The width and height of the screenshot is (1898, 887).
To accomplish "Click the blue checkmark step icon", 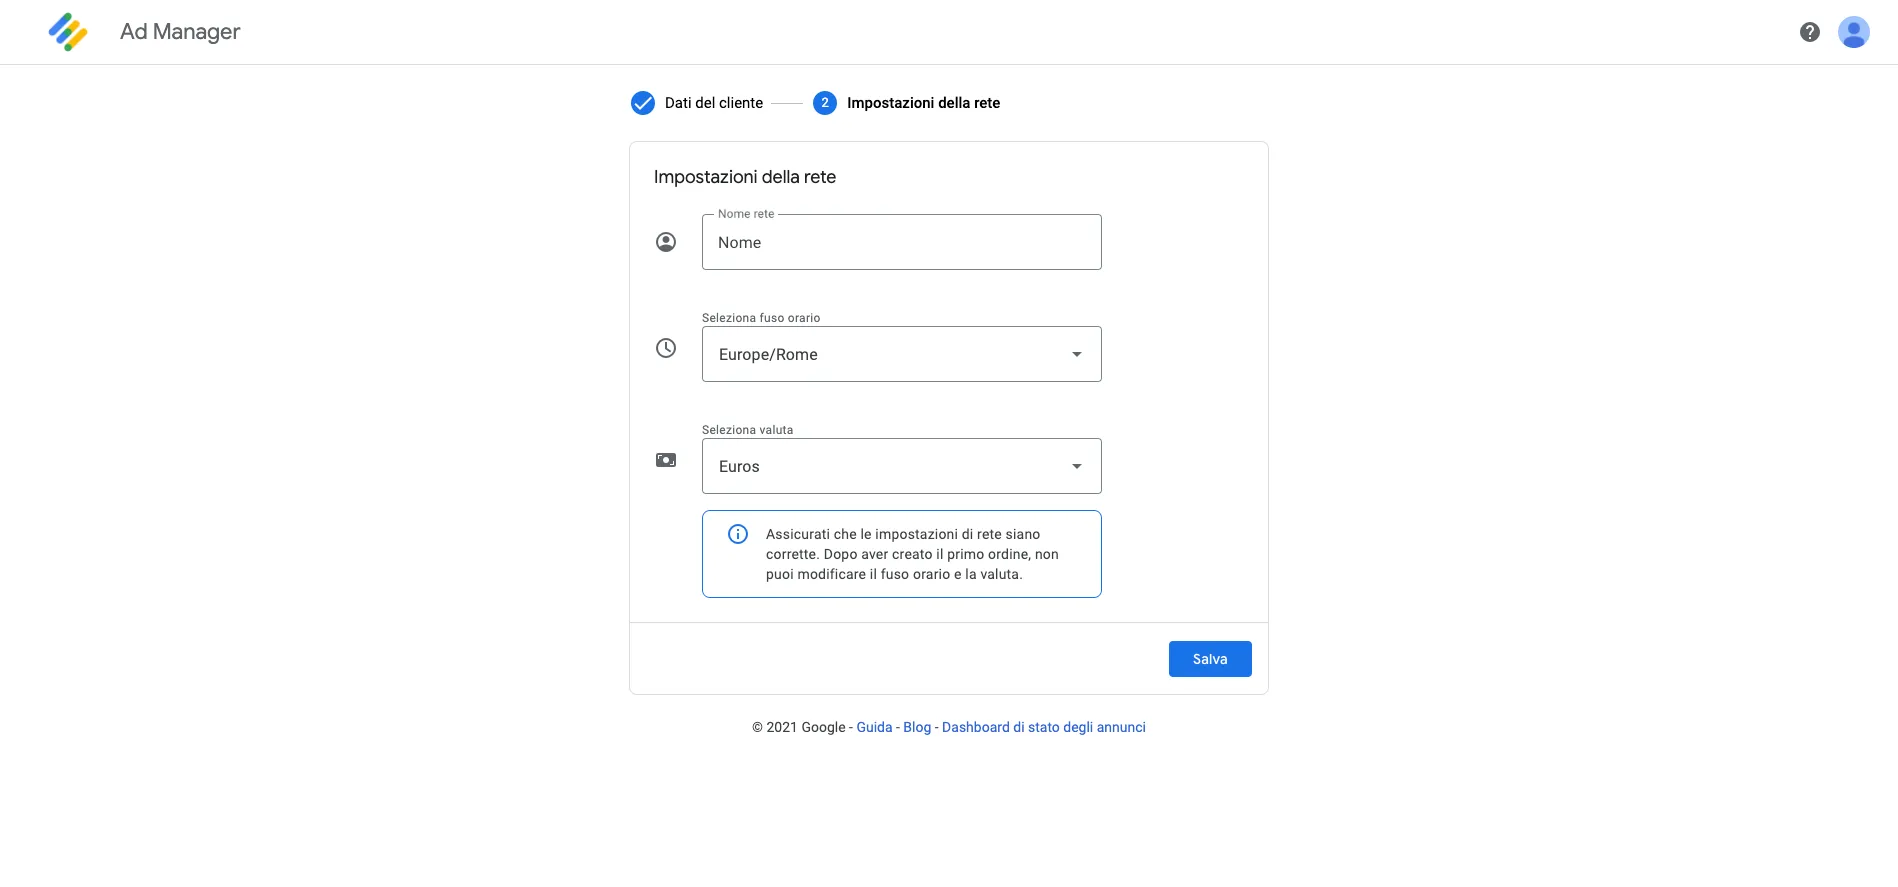I will pyautogui.click(x=642, y=103).
